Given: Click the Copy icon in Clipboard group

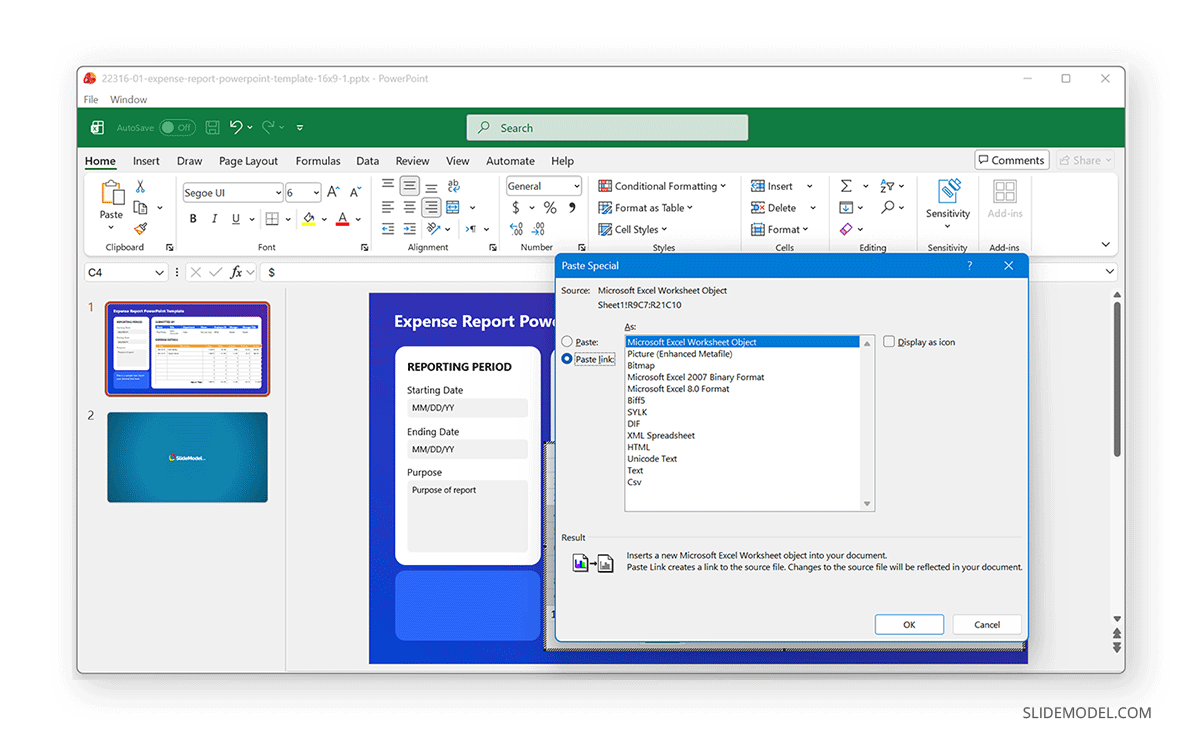Looking at the screenshot, I should pyautogui.click(x=140, y=207).
